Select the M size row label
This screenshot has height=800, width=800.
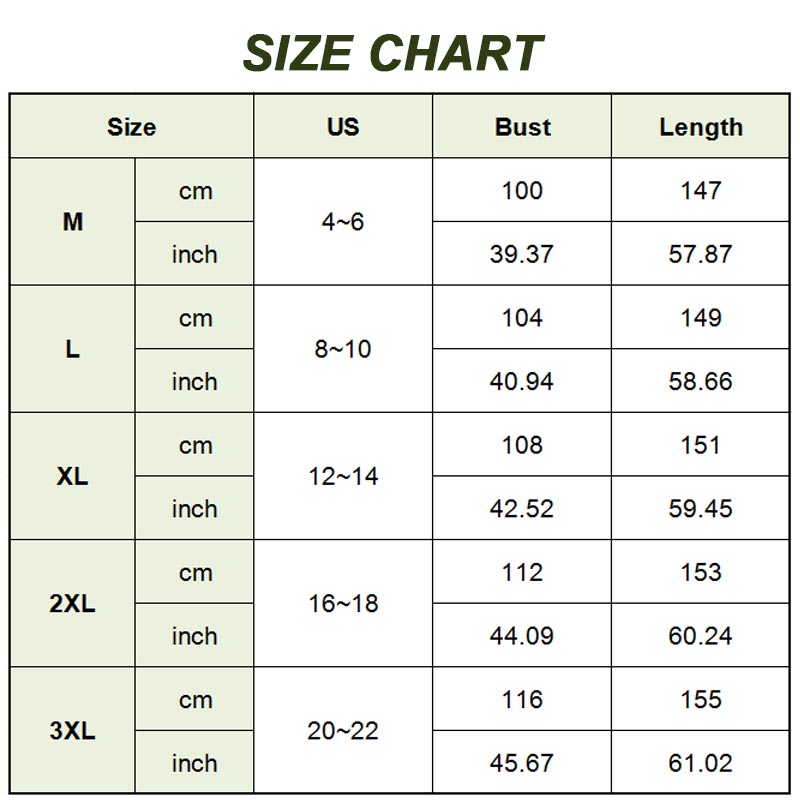[x=73, y=222]
